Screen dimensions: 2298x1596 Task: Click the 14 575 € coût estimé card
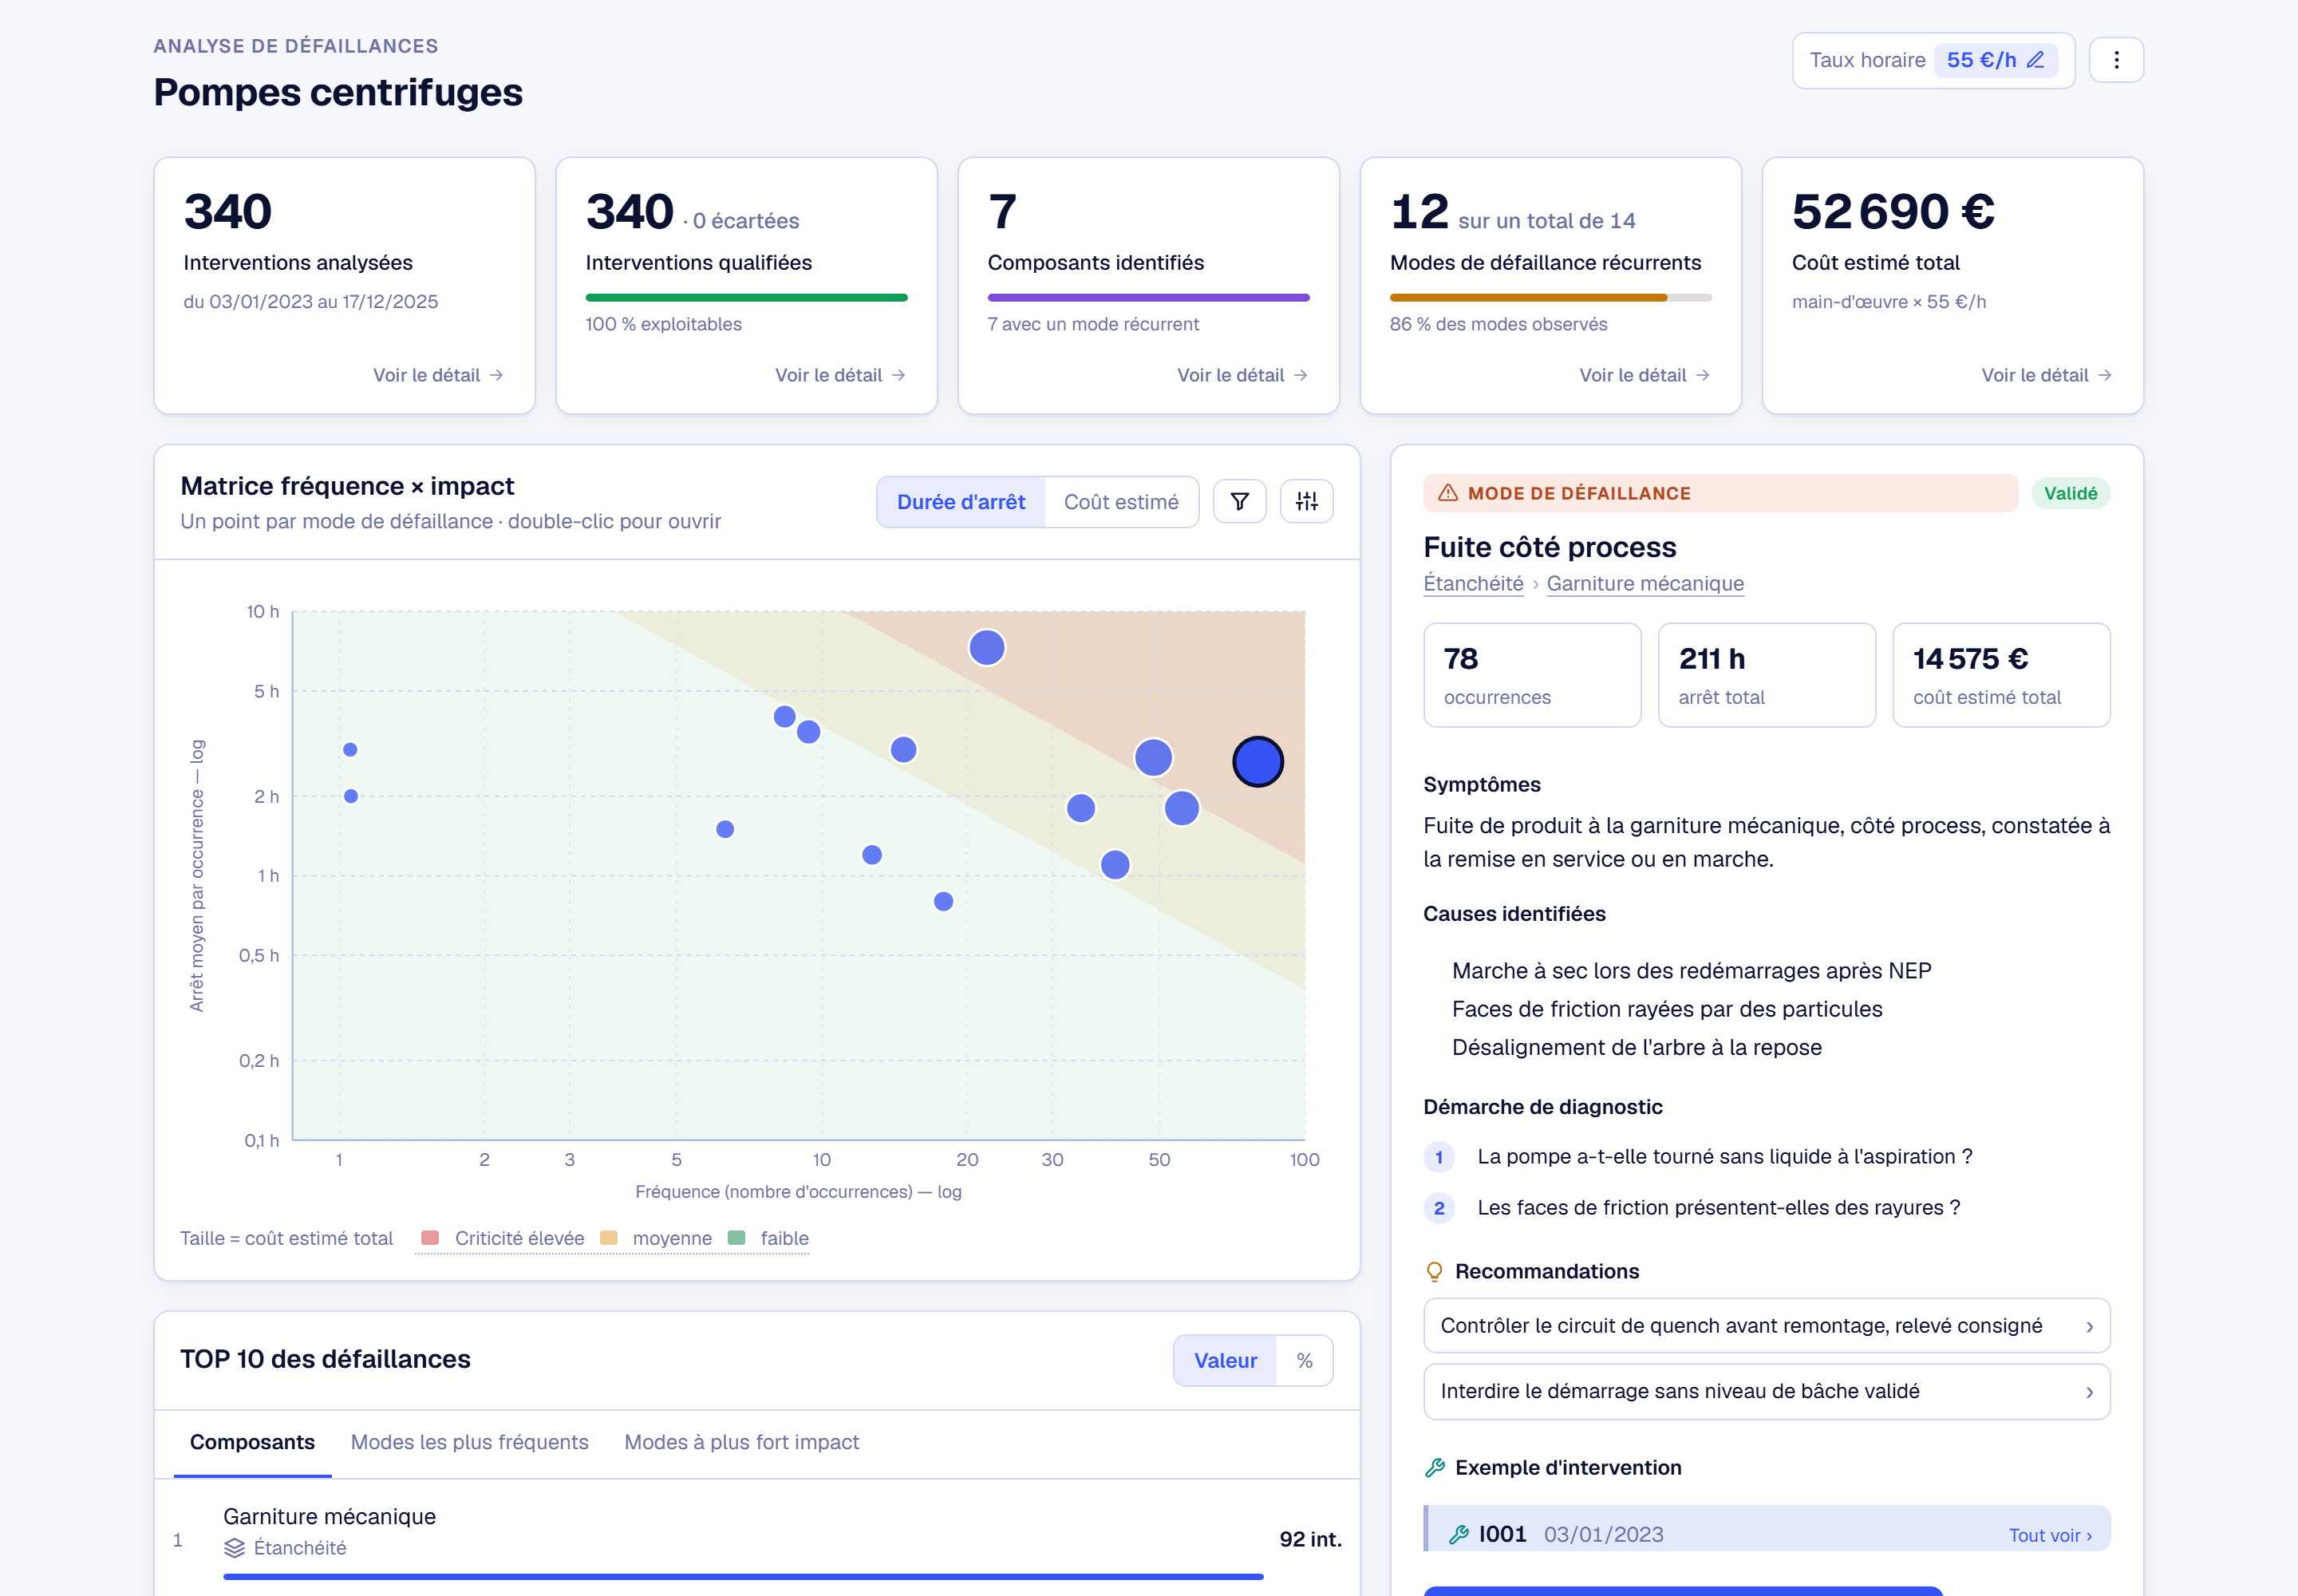2001,675
